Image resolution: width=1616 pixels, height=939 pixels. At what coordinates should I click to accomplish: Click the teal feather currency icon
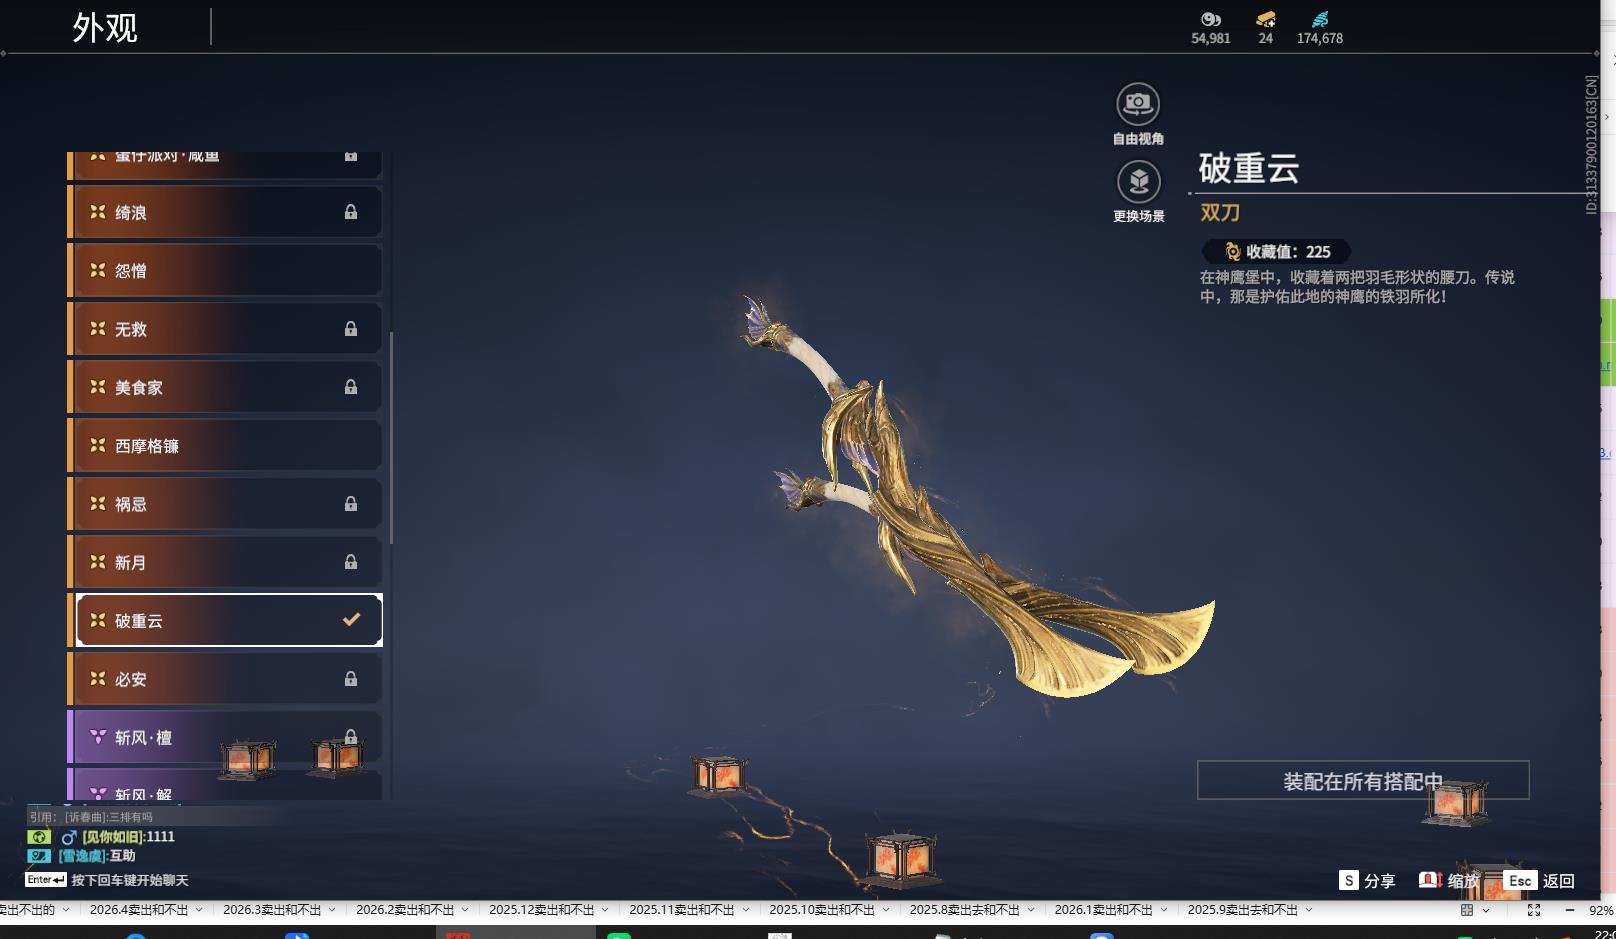coord(1320,19)
